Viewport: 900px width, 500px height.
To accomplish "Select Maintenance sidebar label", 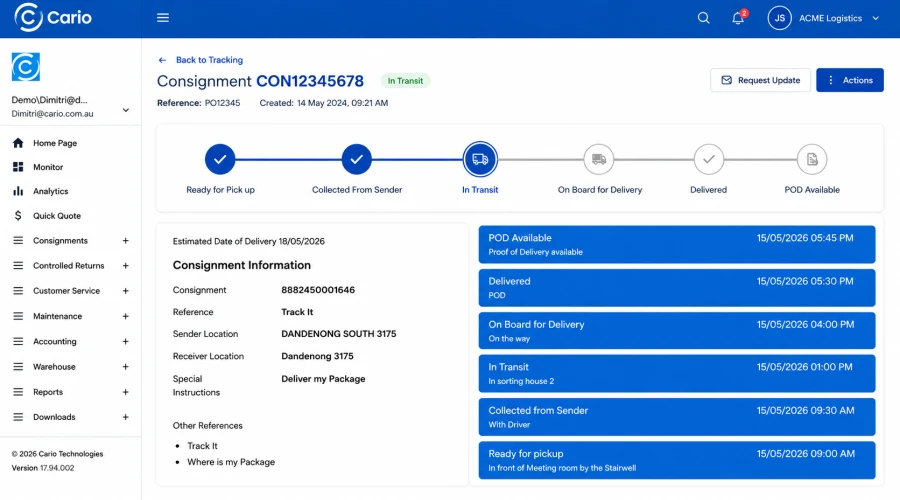I will pyautogui.click(x=57, y=316).
